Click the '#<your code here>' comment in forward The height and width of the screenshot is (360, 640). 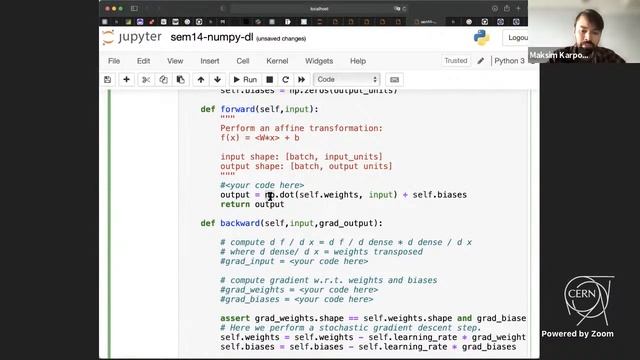262,185
